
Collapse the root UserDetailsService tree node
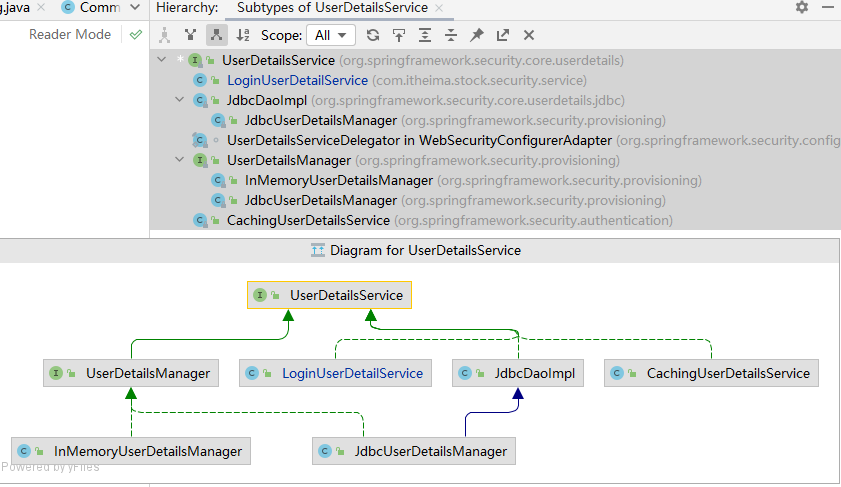162,60
